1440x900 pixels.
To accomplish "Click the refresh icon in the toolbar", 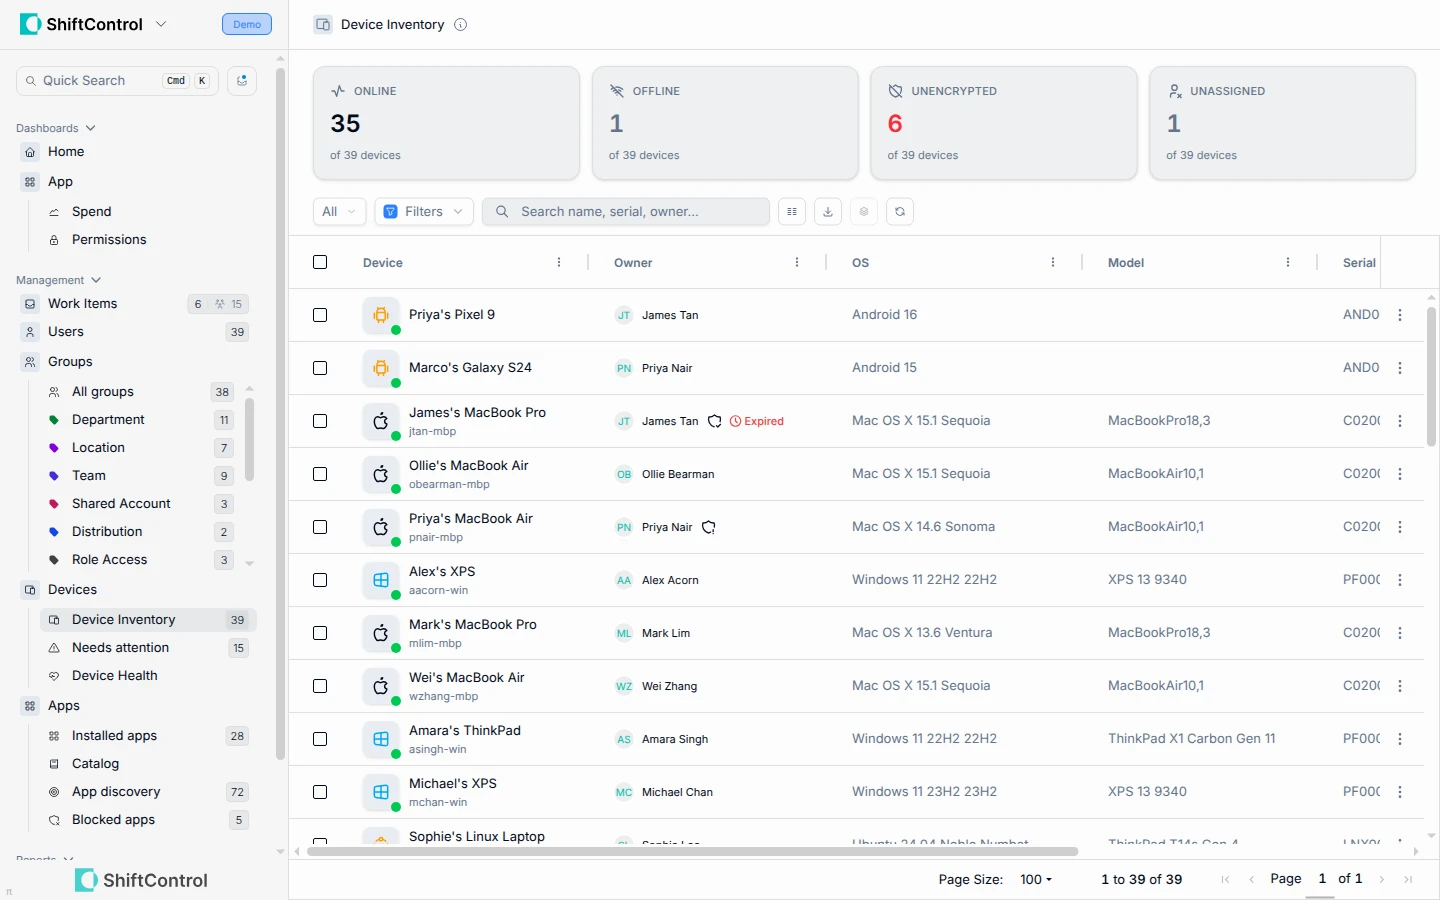I will click(900, 212).
